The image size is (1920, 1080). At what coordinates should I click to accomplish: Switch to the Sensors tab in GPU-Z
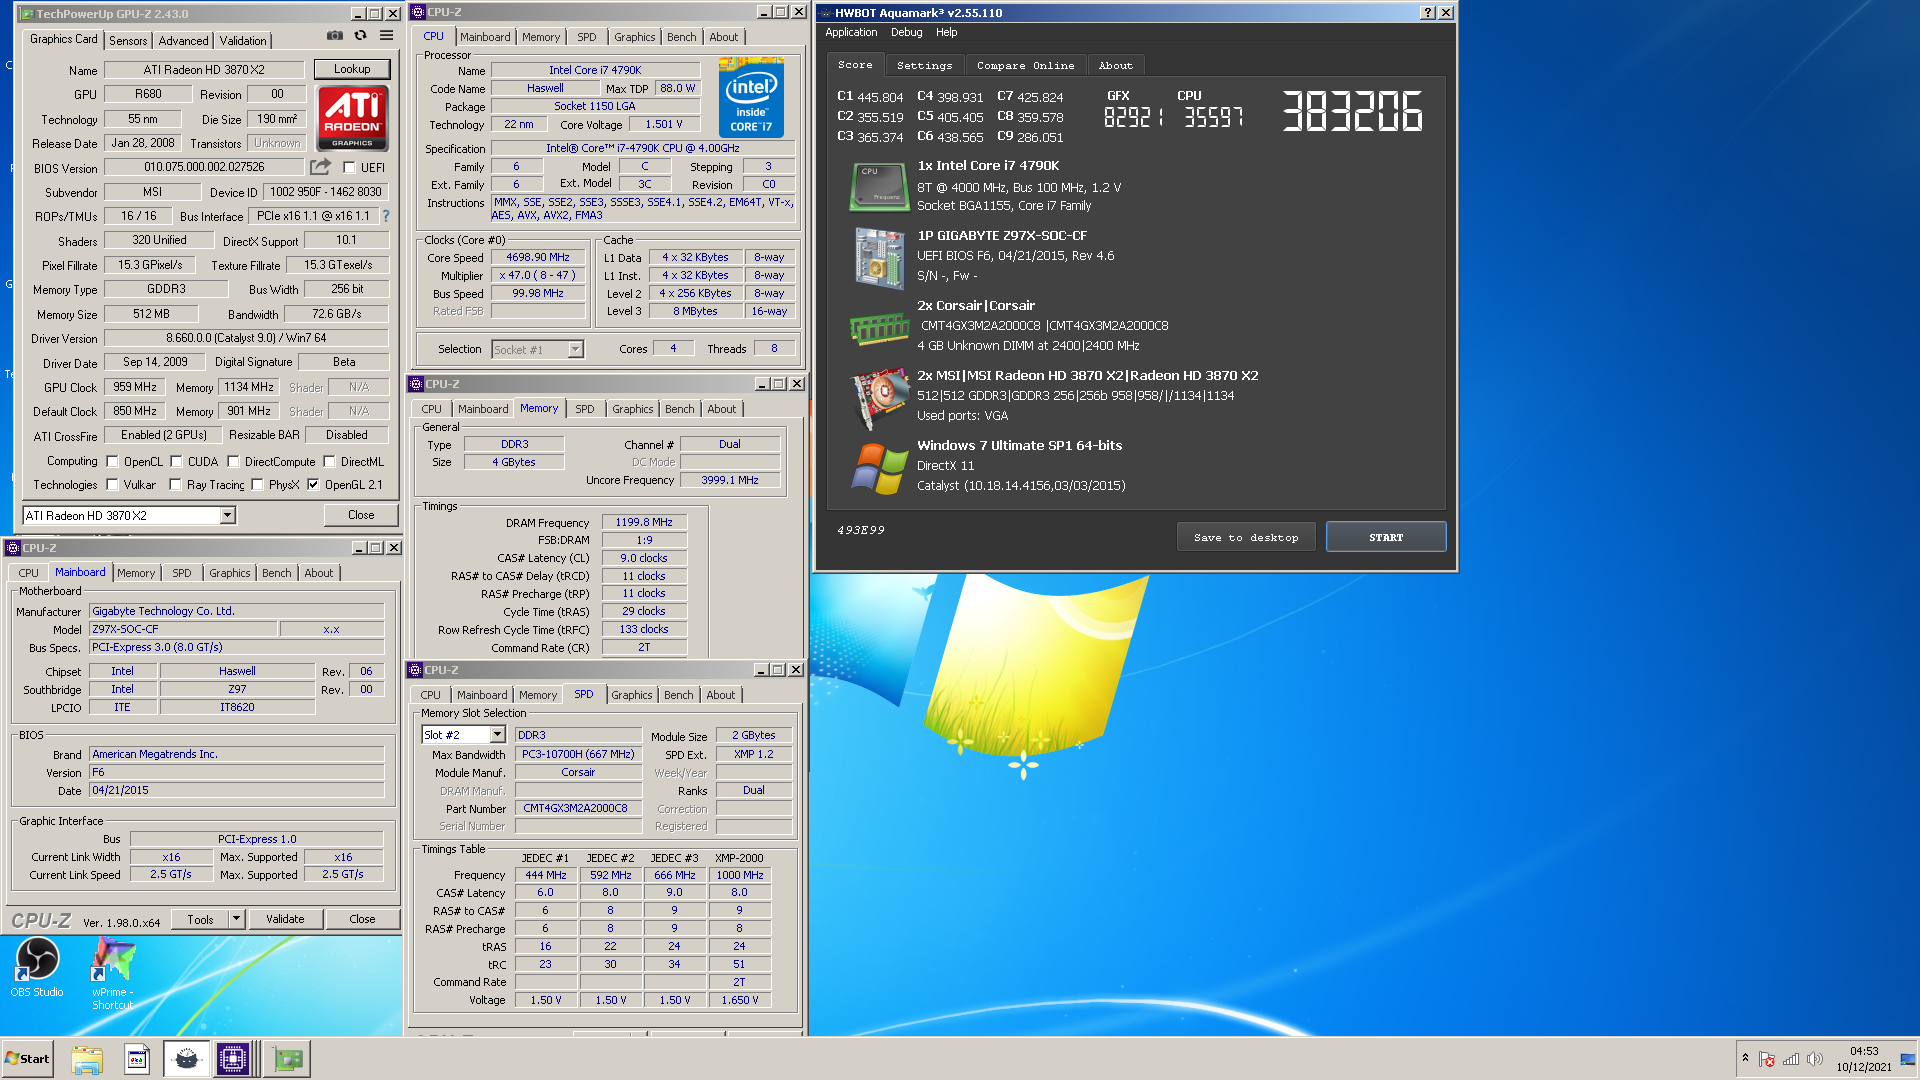pyautogui.click(x=128, y=41)
